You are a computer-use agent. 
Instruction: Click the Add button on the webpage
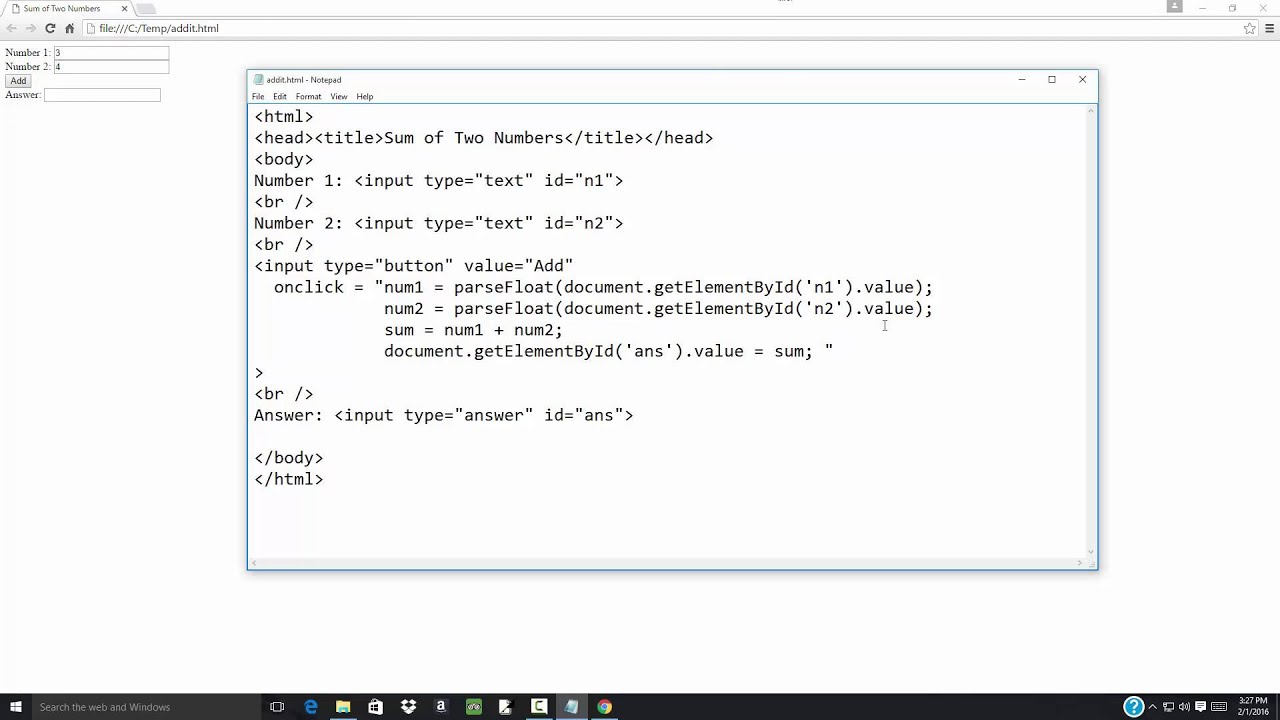pos(18,80)
